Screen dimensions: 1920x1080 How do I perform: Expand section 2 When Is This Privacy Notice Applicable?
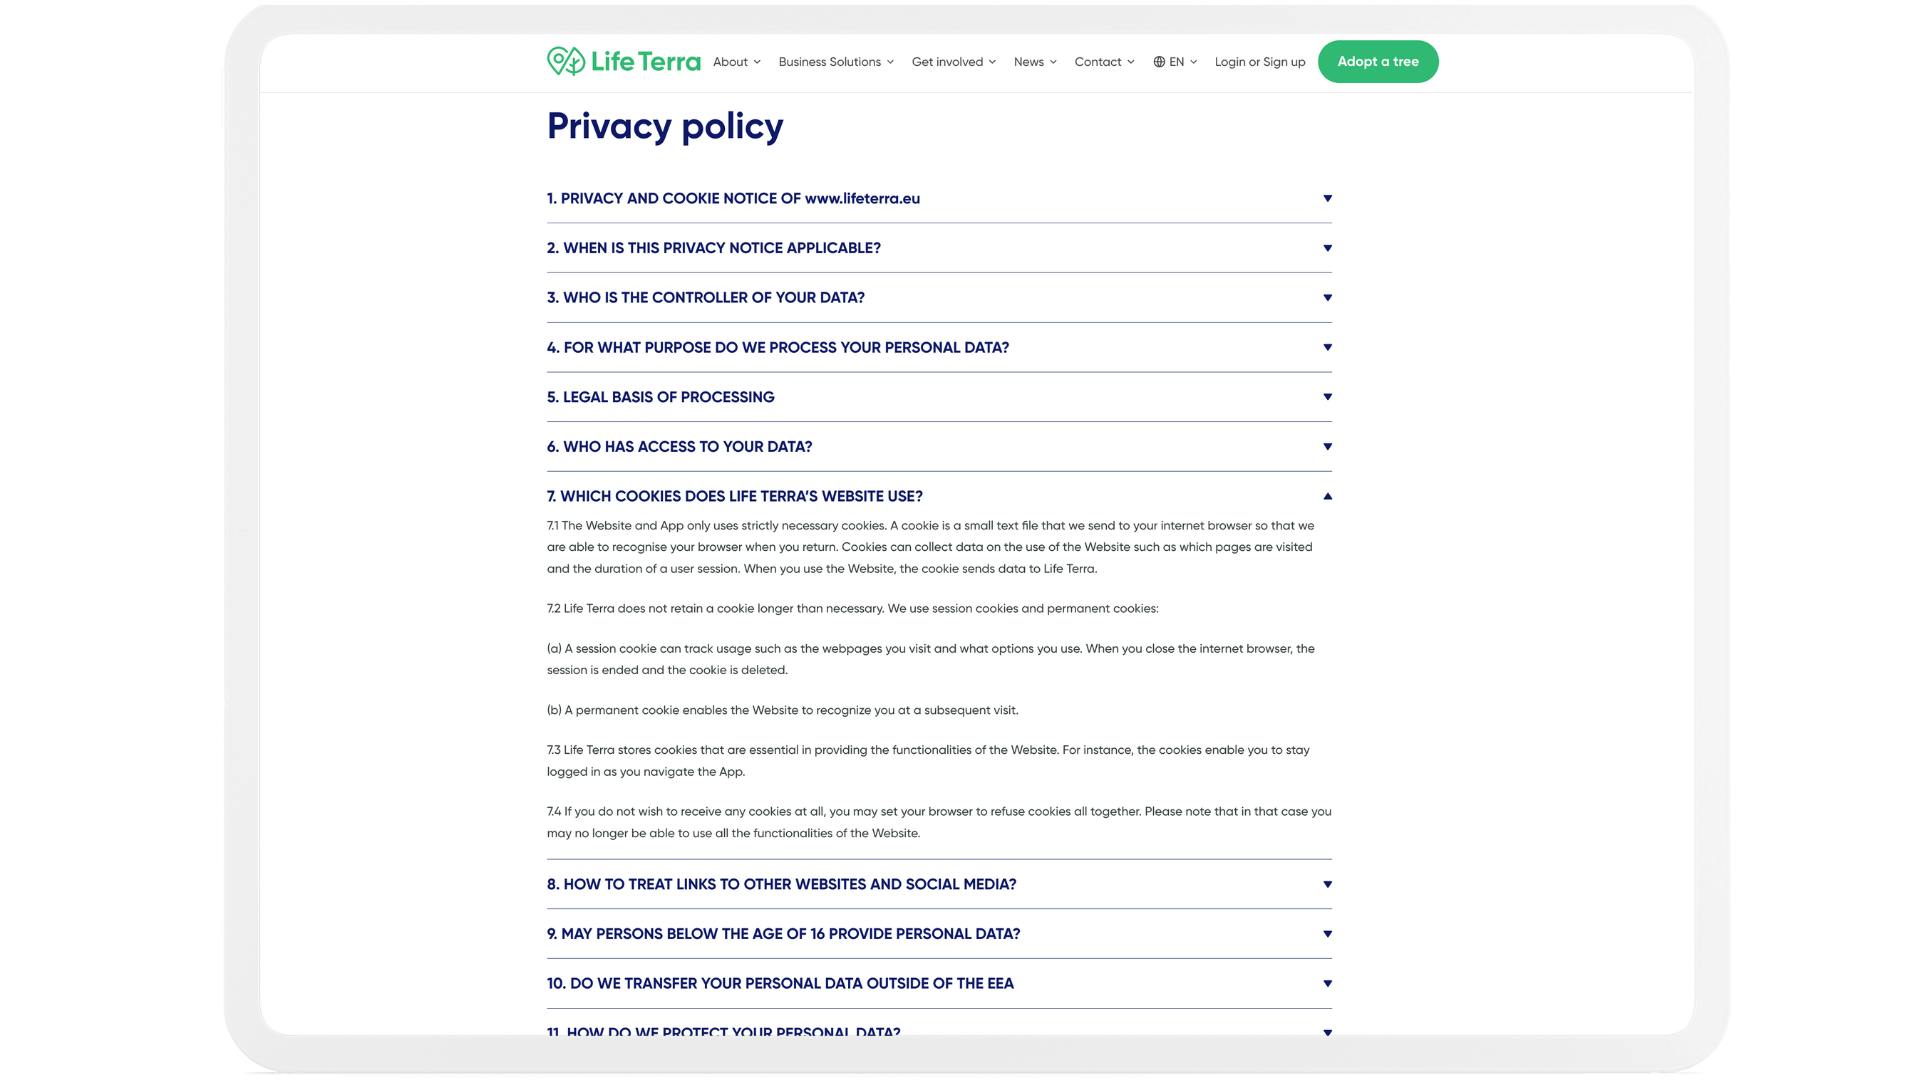click(1325, 248)
